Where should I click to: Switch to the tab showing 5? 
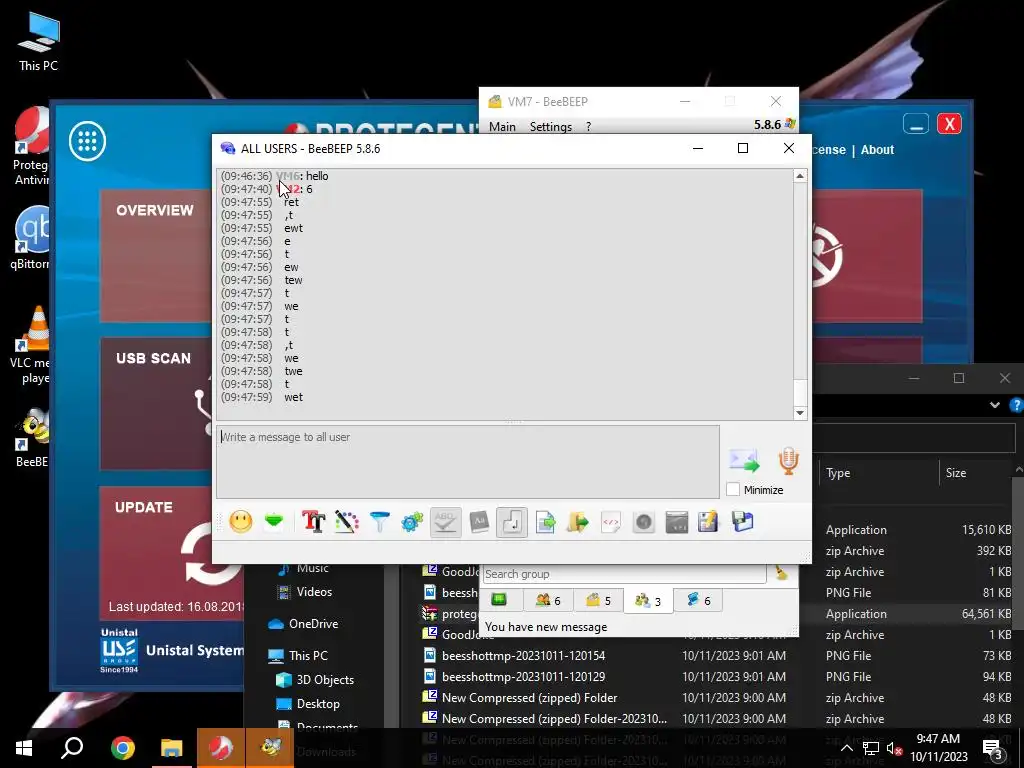point(598,600)
